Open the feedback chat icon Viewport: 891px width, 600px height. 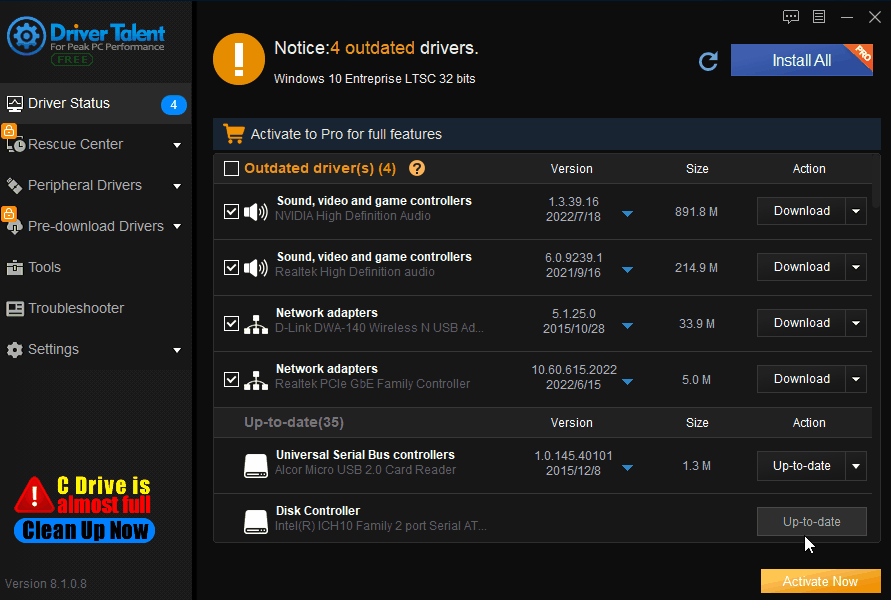click(x=790, y=16)
